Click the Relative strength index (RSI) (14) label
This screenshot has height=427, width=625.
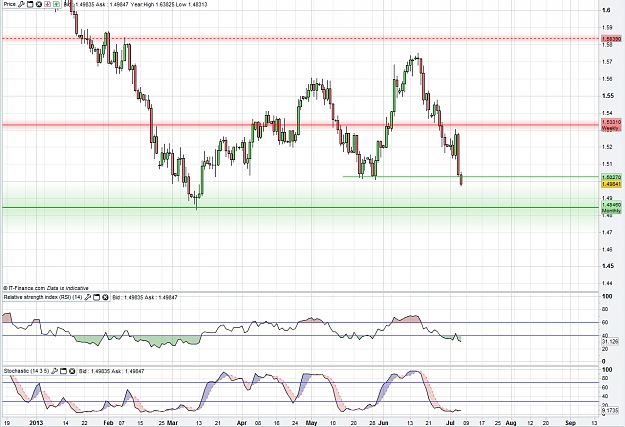click(43, 297)
